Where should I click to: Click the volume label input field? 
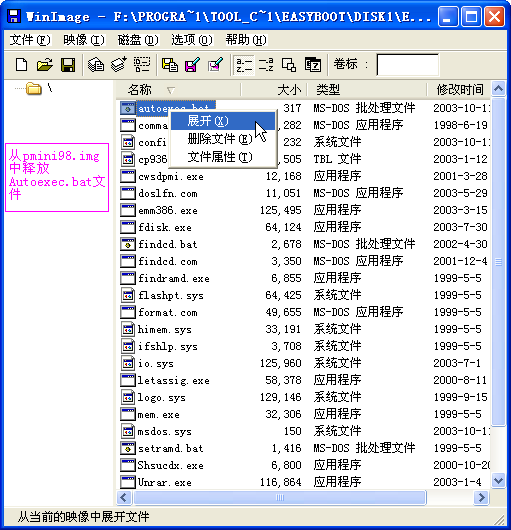pyautogui.click(x=408, y=65)
